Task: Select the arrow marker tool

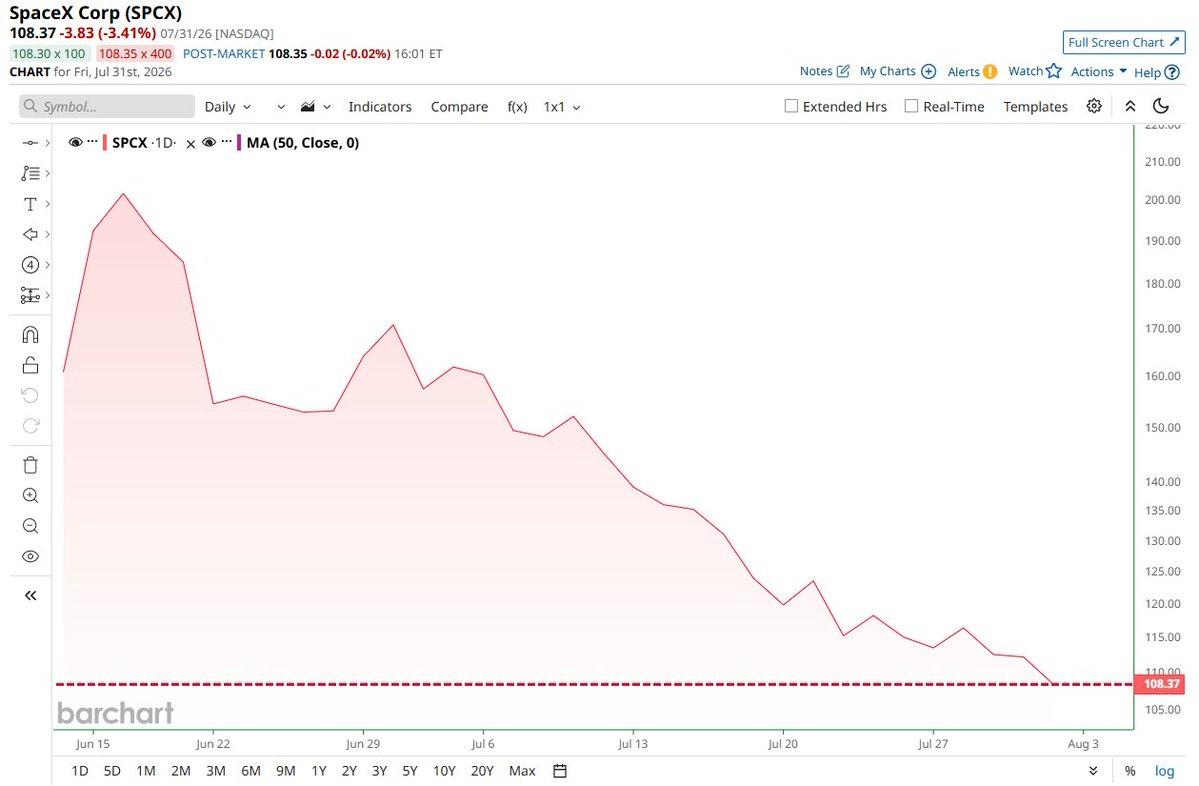Action: (x=30, y=234)
